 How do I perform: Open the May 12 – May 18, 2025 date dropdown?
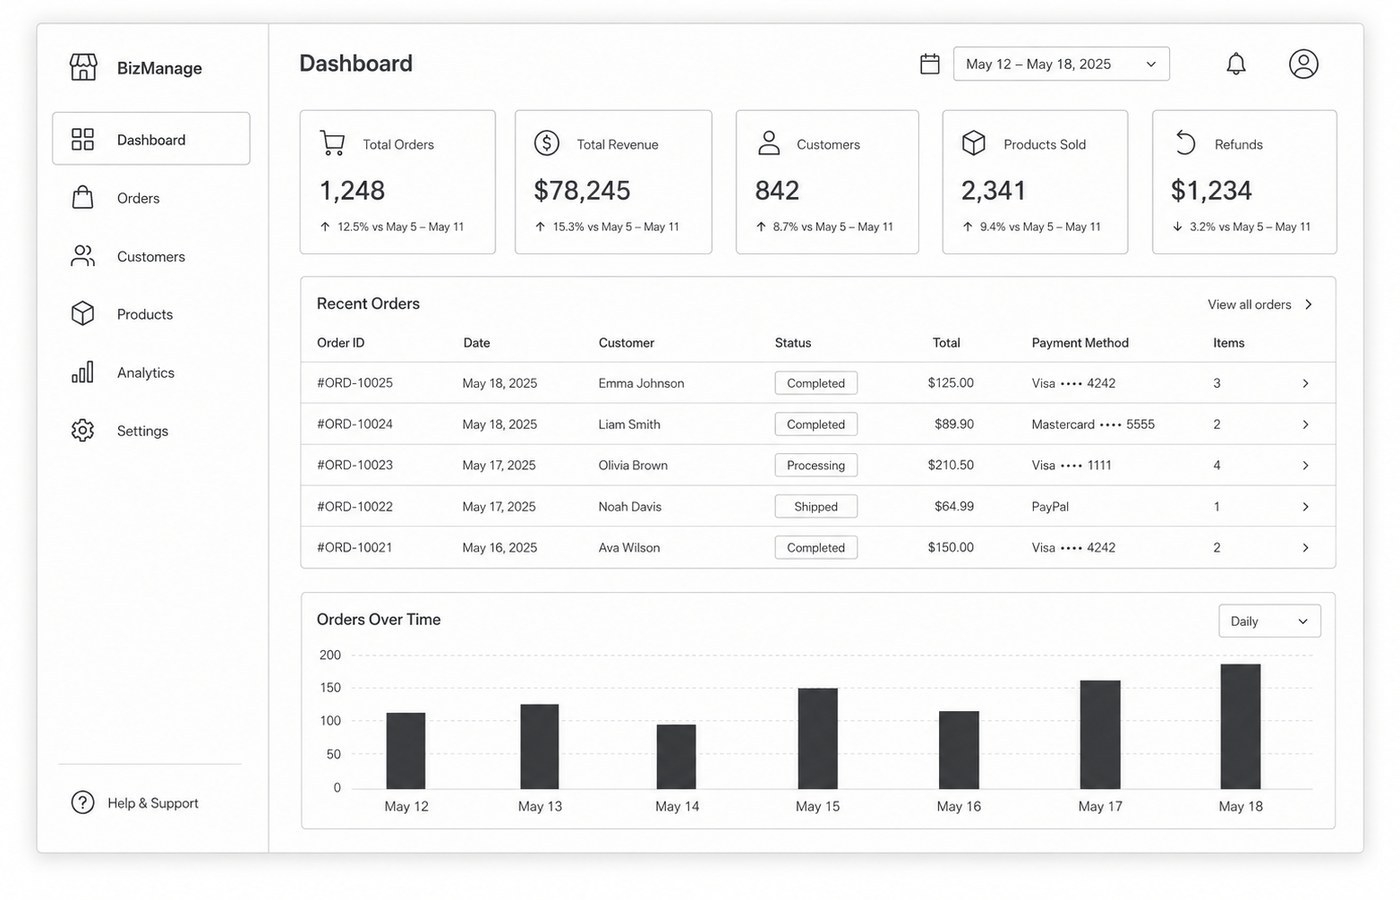point(1061,64)
